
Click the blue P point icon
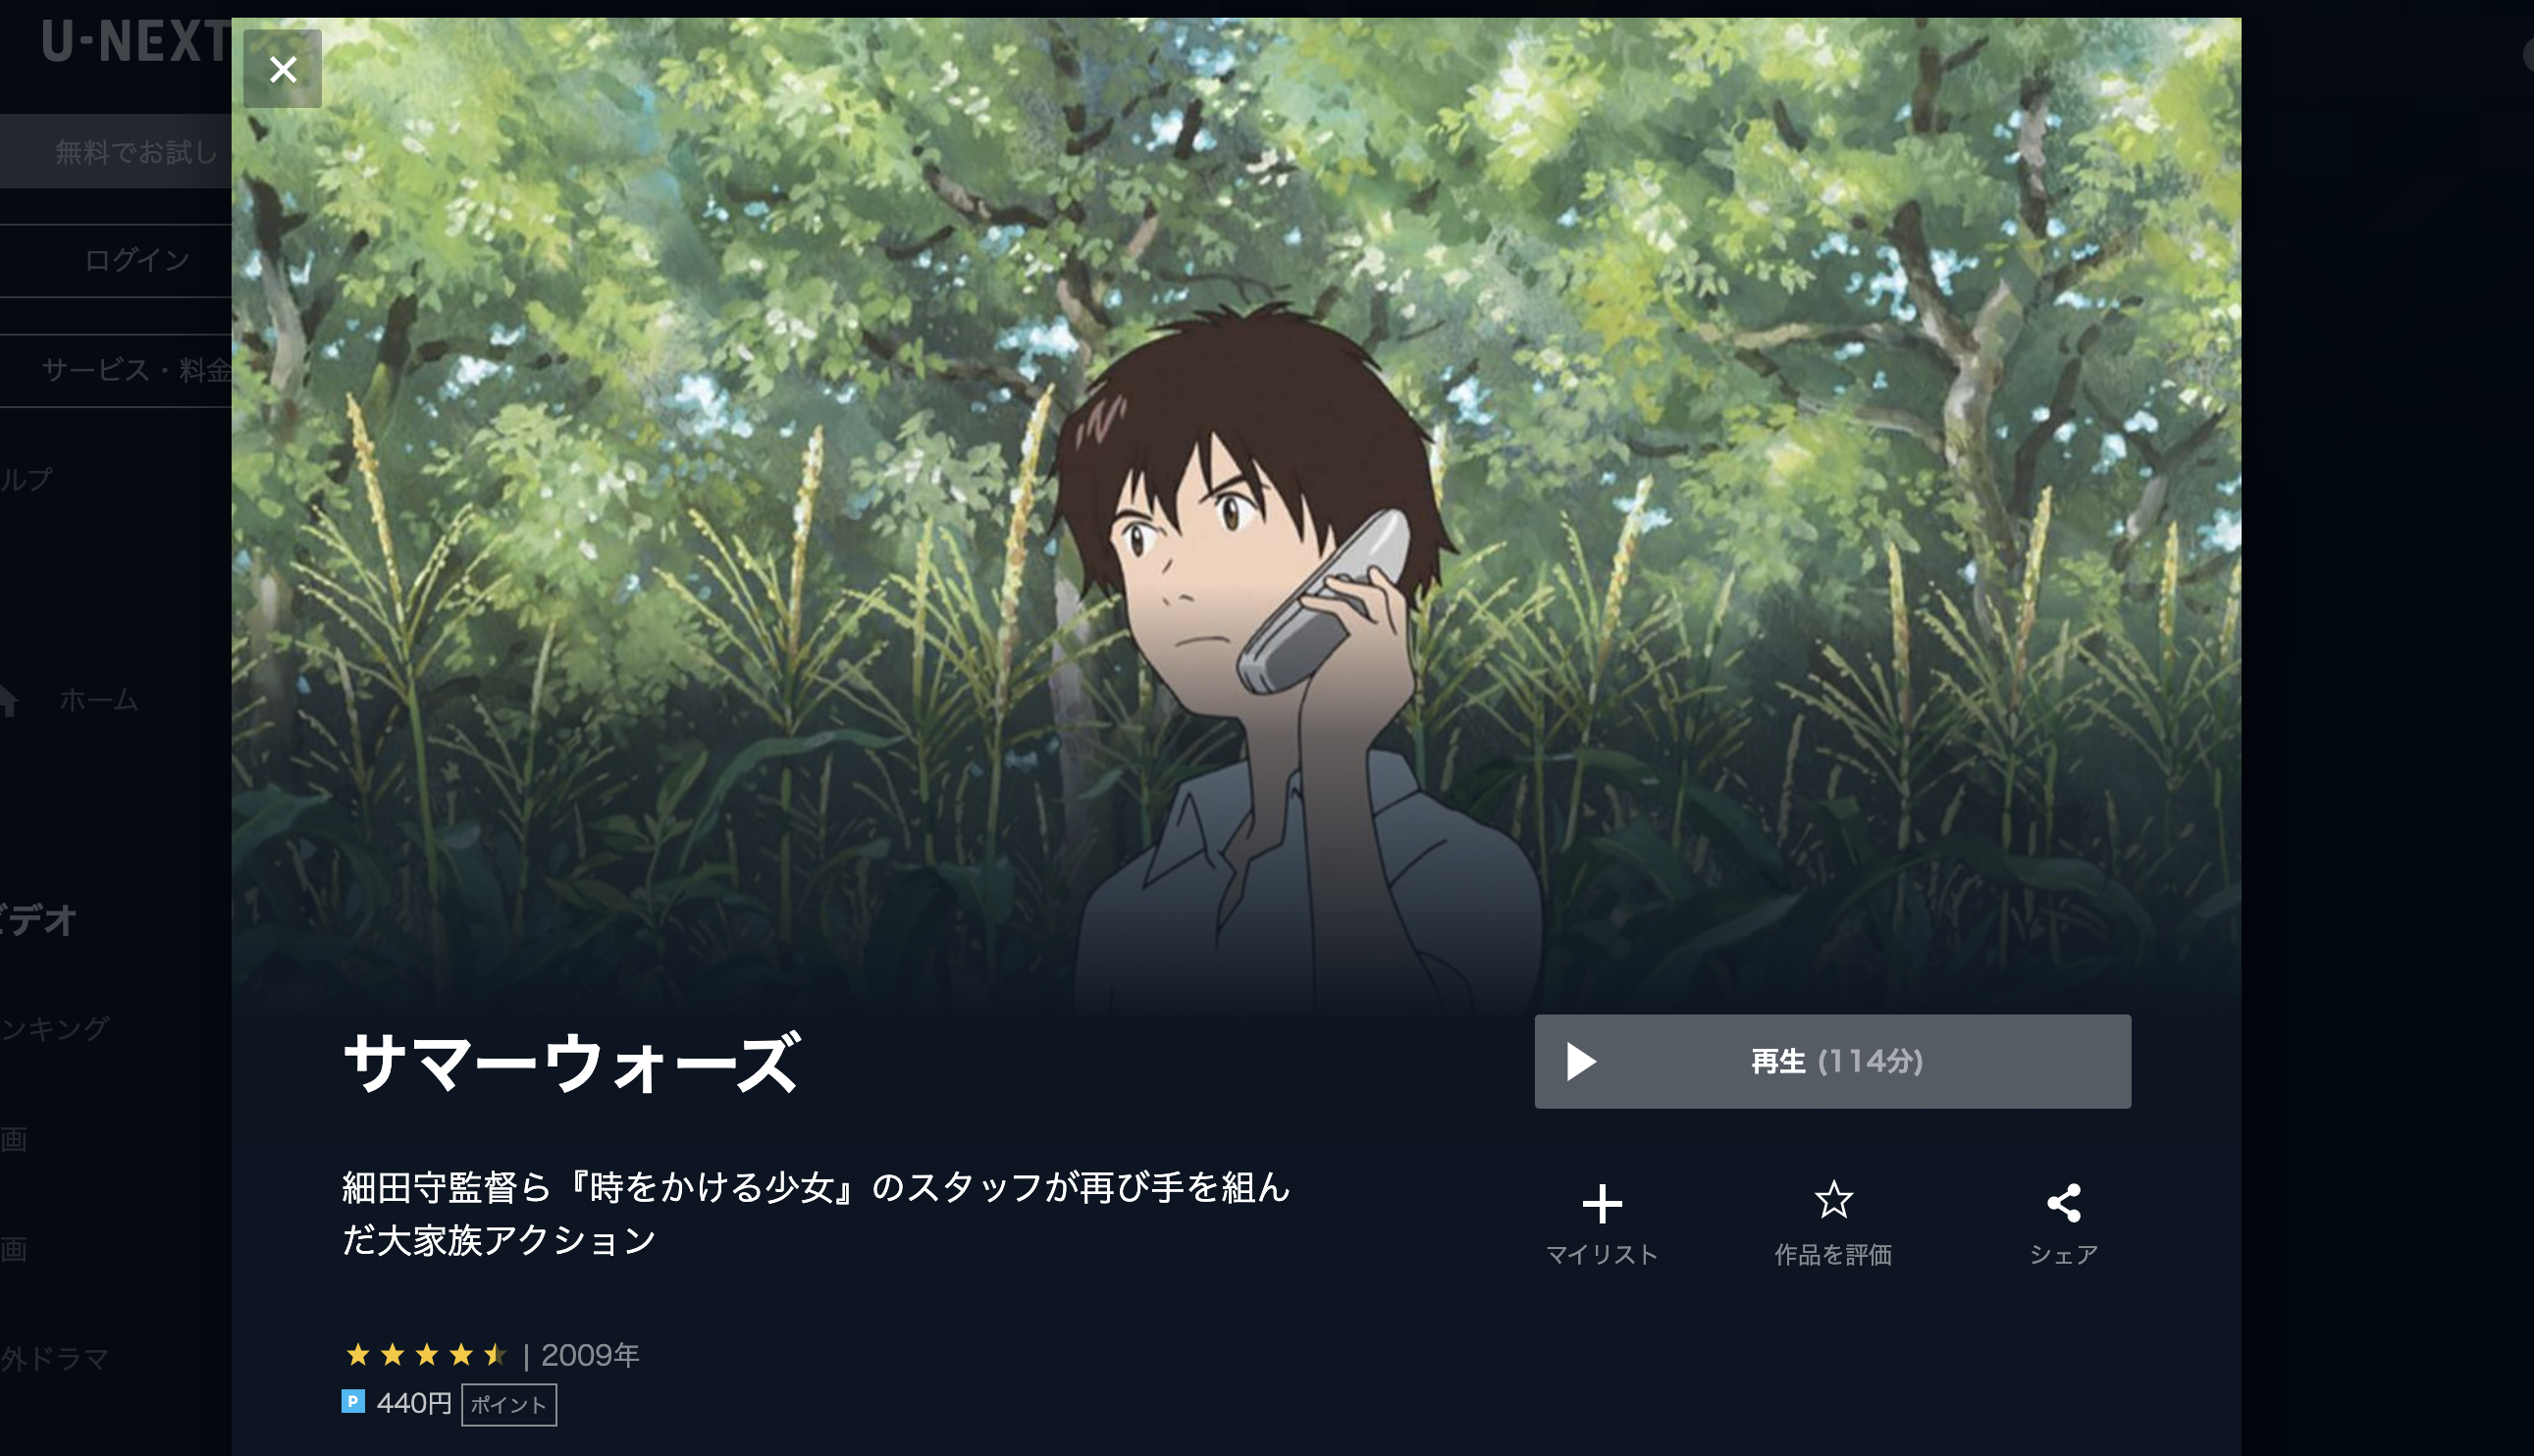[353, 1402]
